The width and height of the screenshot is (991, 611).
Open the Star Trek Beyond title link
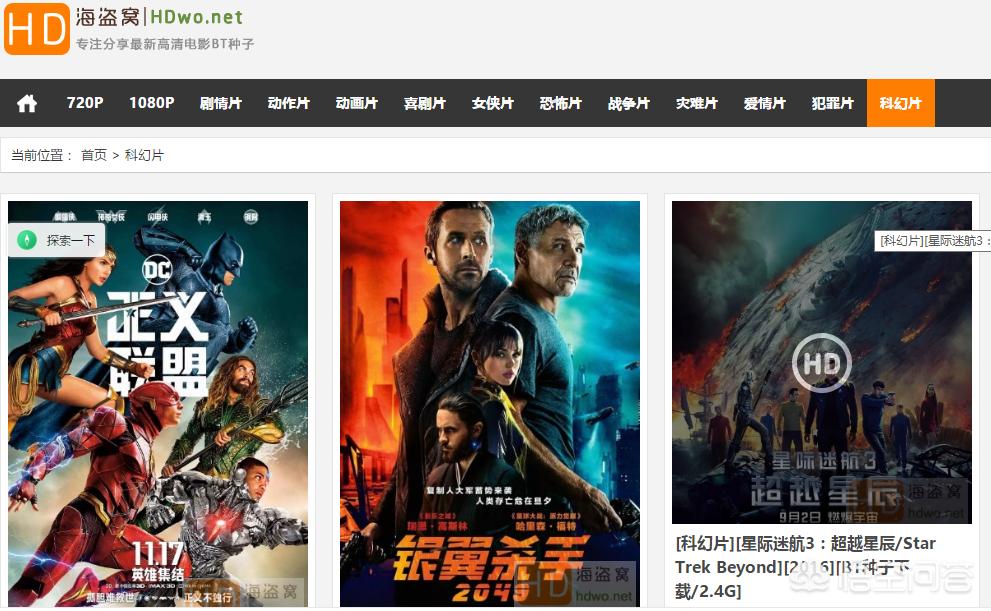pos(805,567)
